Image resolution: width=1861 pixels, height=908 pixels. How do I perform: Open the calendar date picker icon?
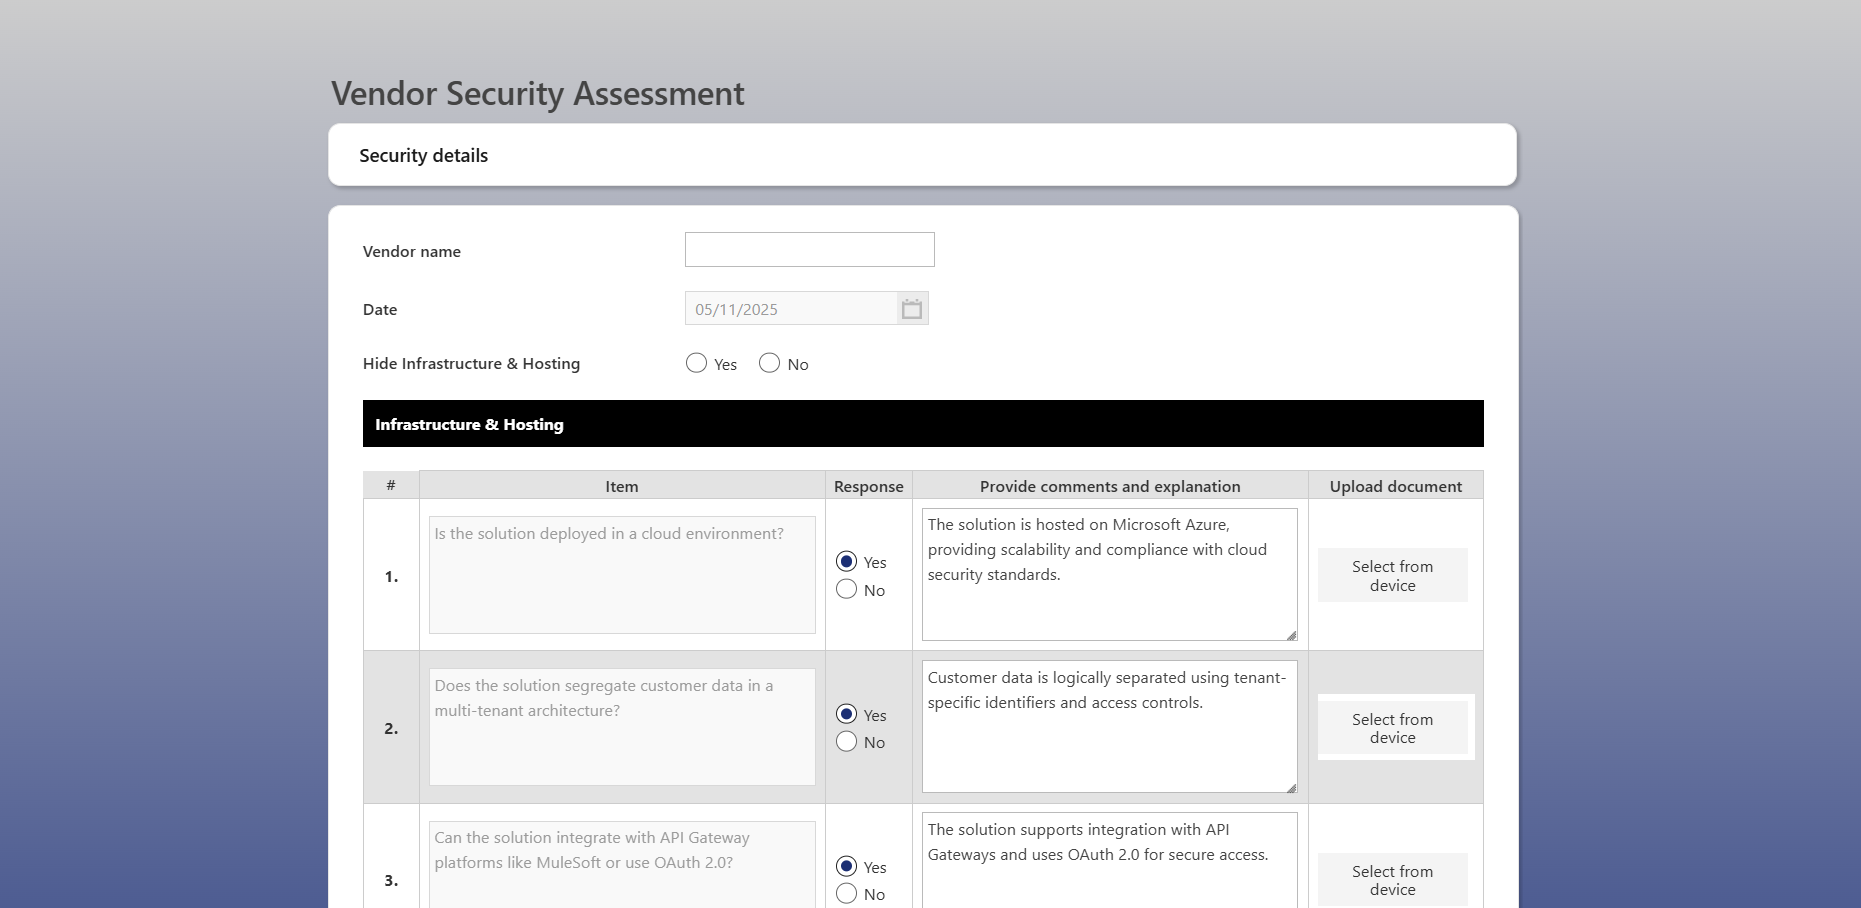pos(911,309)
